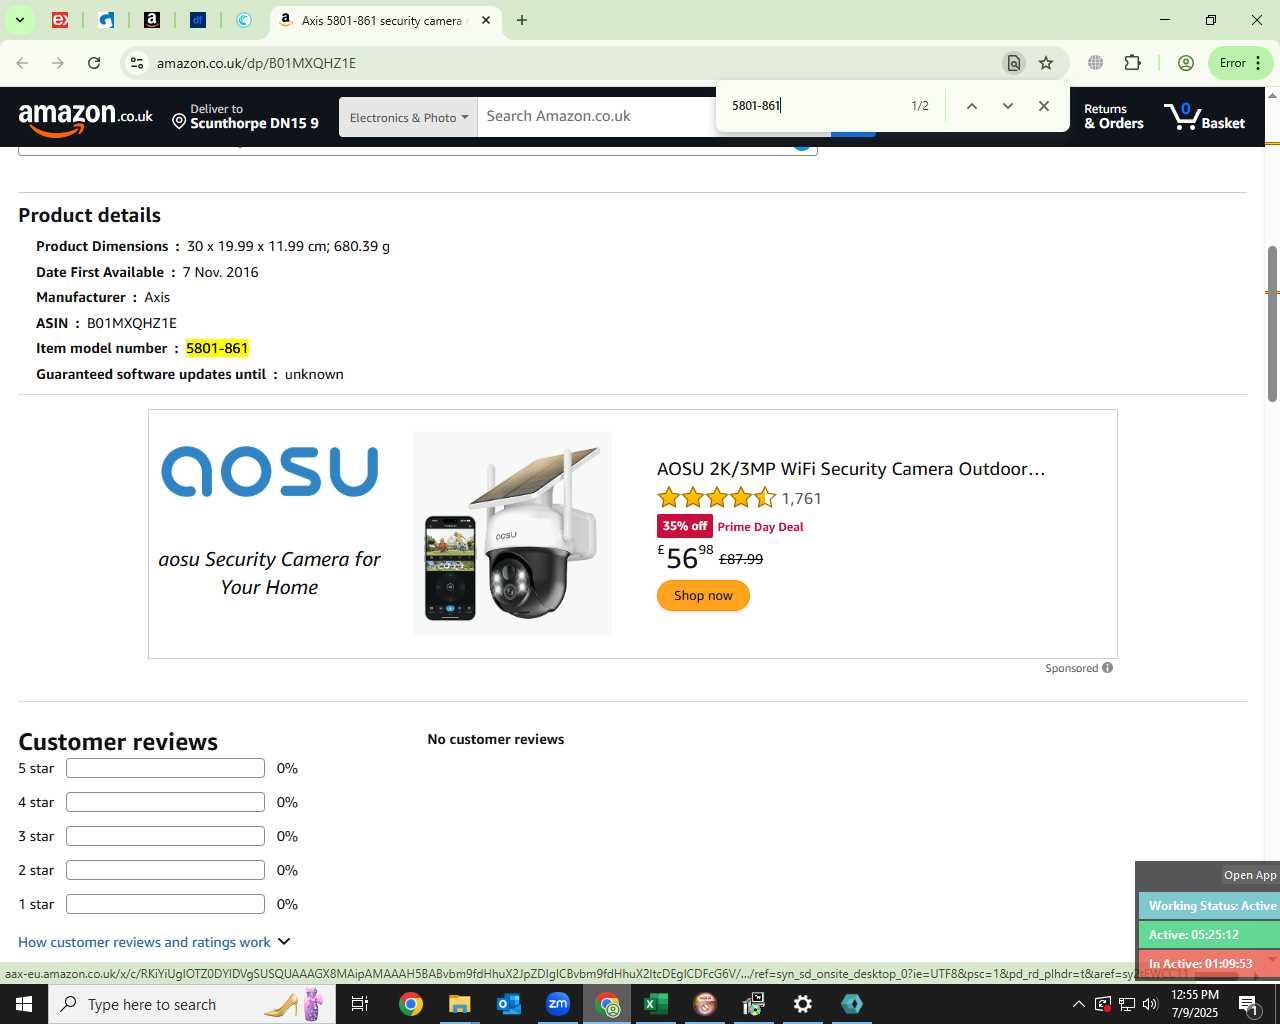Bookmark this page with the star
This screenshot has height=1024, width=1280.
[x=1046, y=63]
